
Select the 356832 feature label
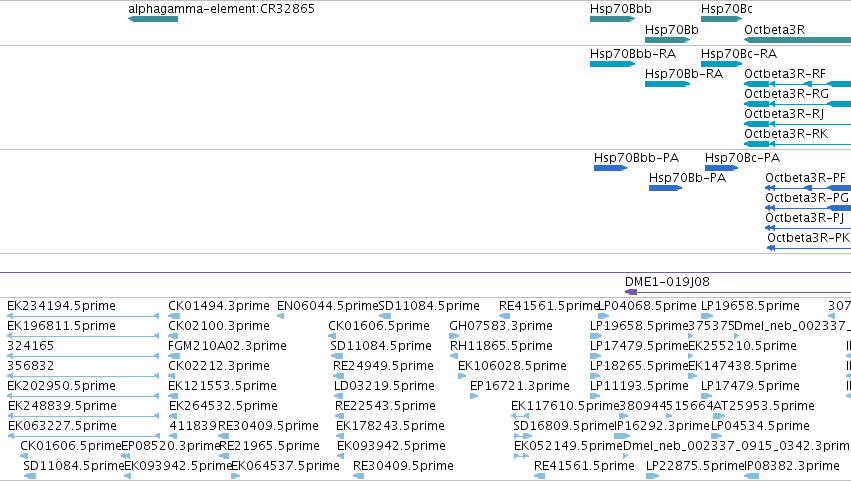tap(31, 366)
